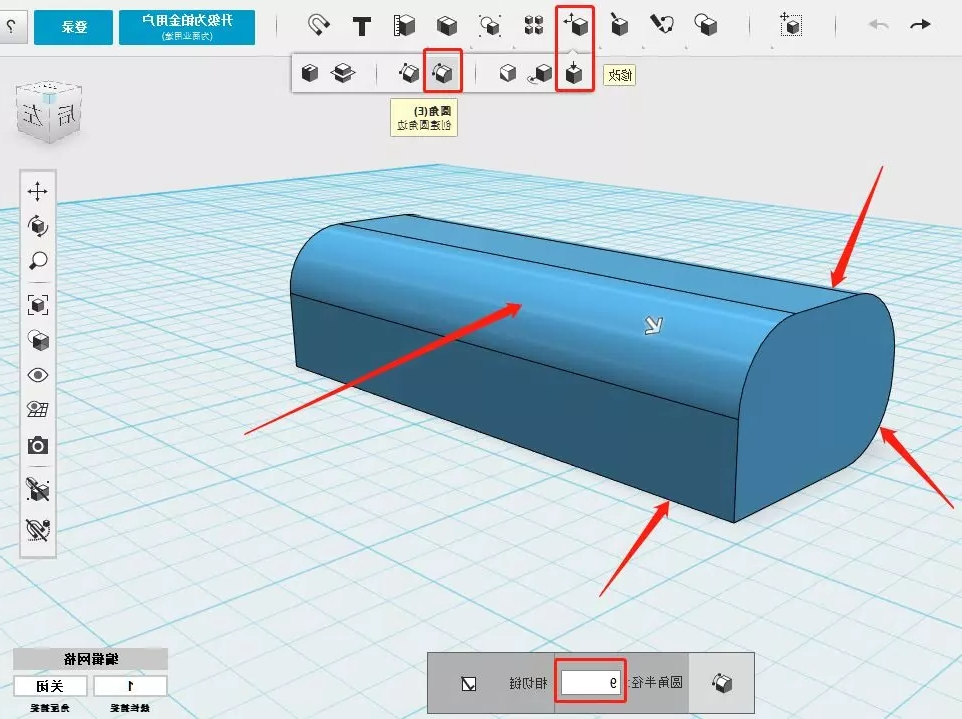Click the fillet cube icon in bottom panel
The height and width of the screenshot is (719, 962).
coord(722,683)
